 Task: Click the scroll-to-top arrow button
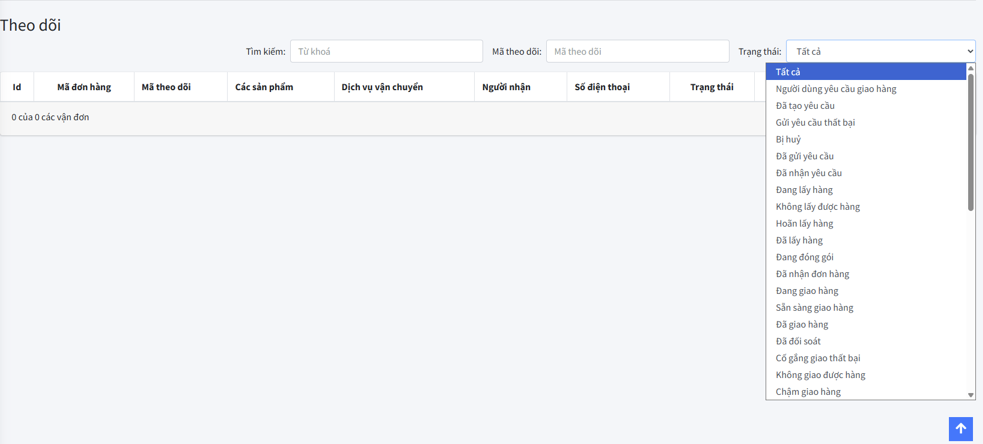pyautogui.click(x=960, y=429)
